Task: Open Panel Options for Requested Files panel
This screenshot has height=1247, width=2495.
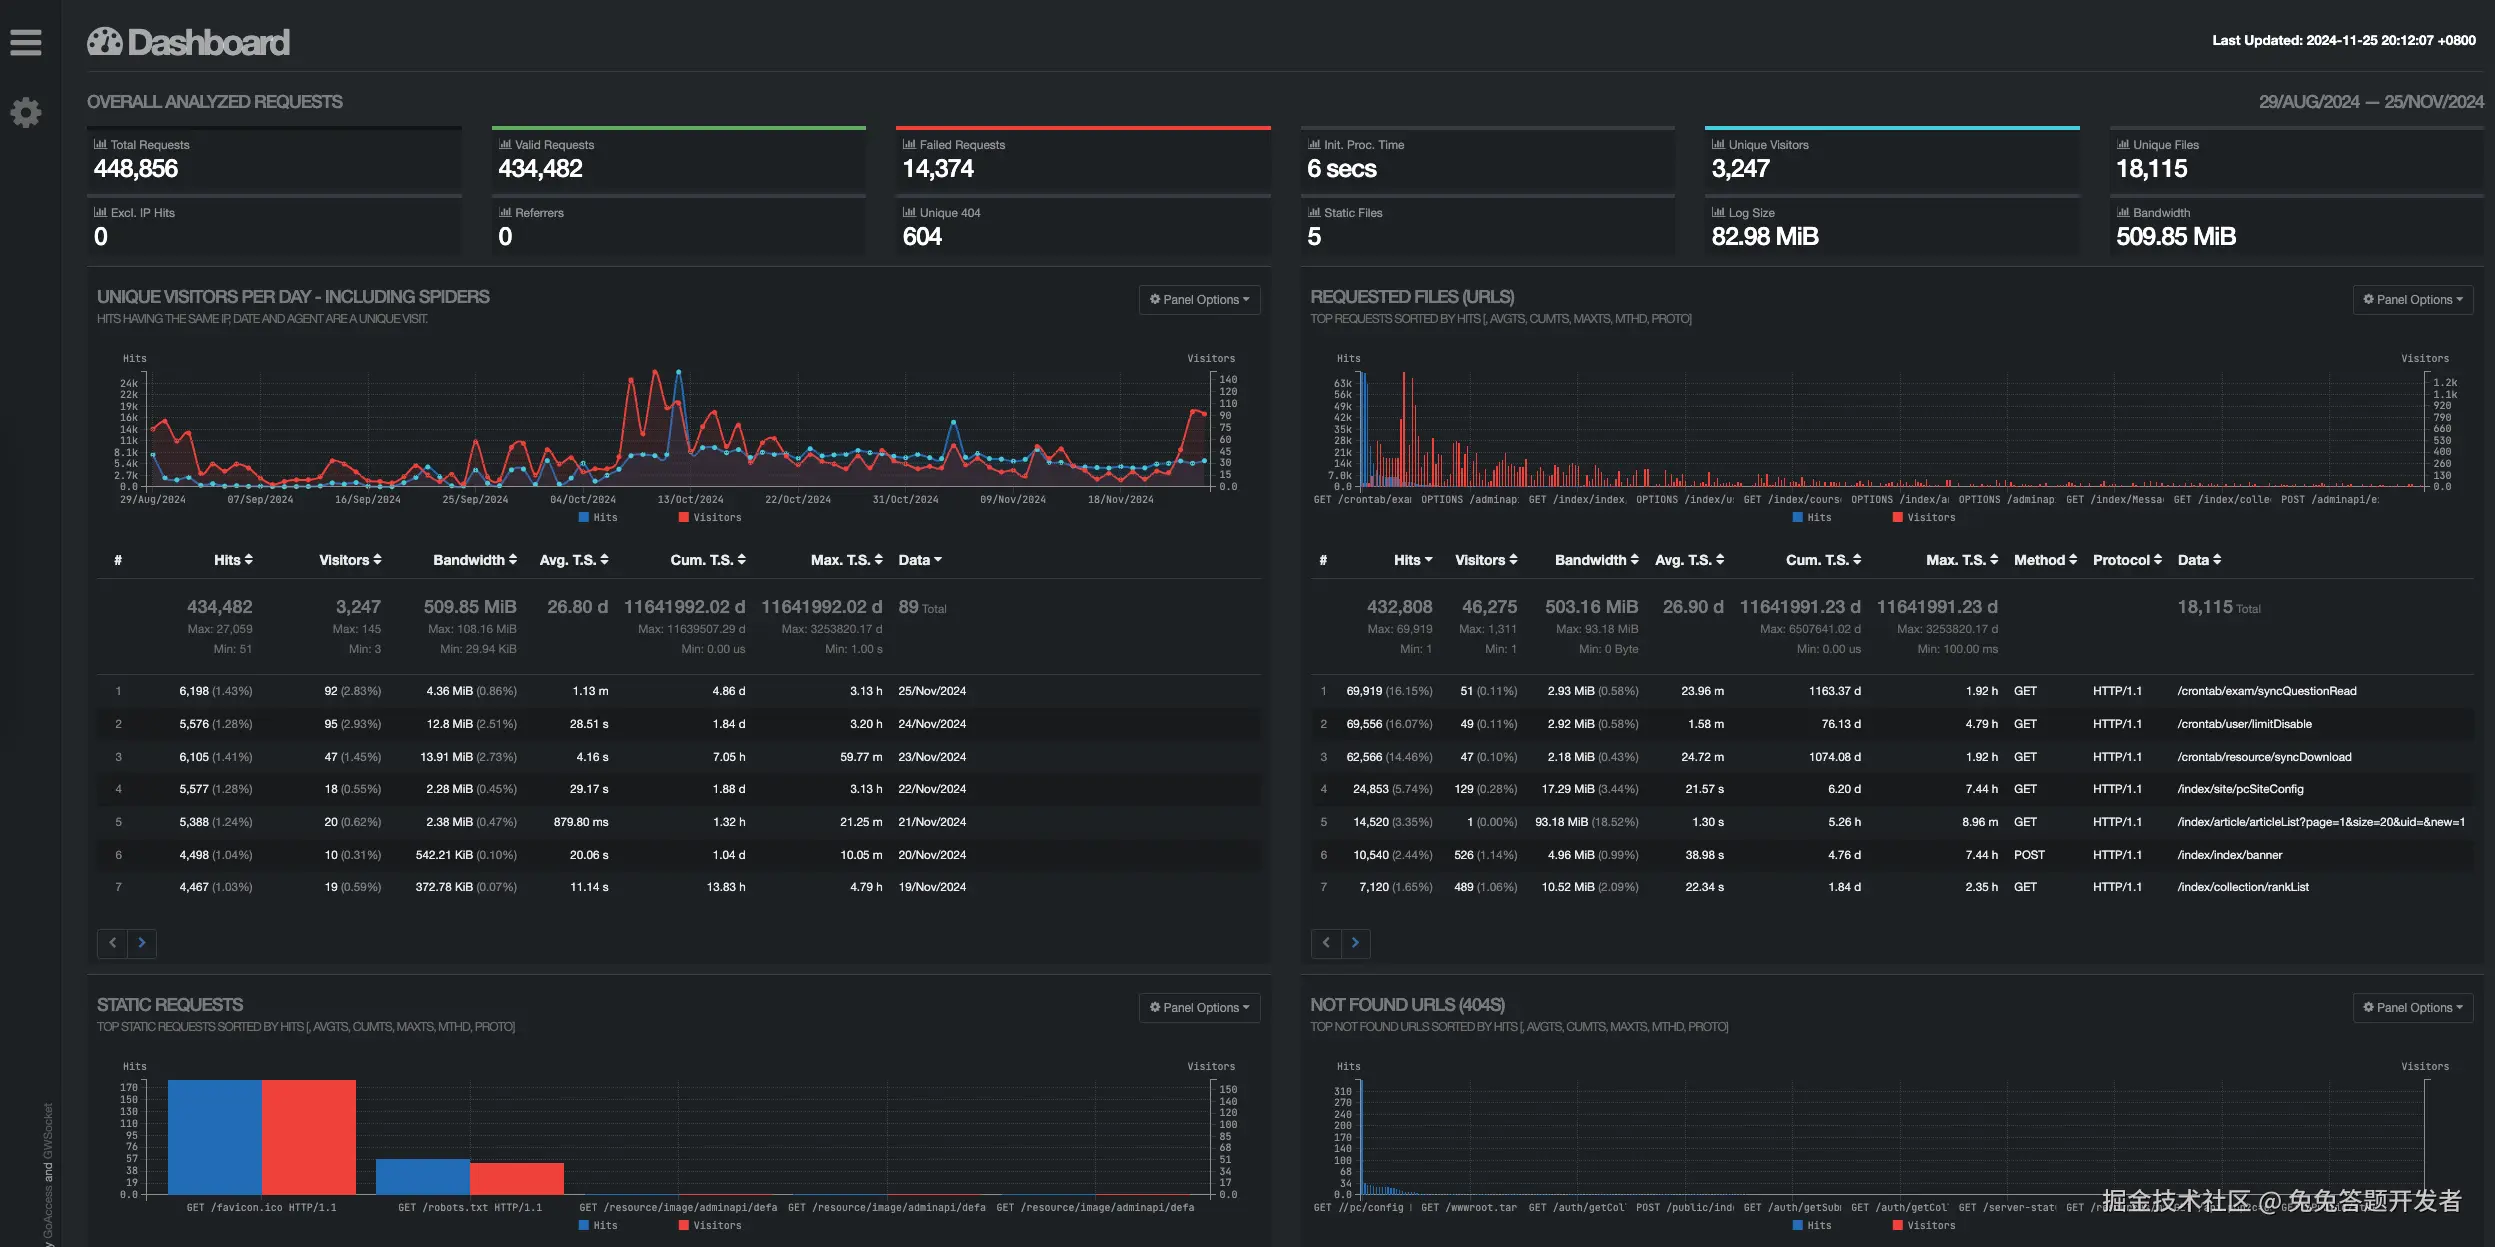Action: (2412, 300)
